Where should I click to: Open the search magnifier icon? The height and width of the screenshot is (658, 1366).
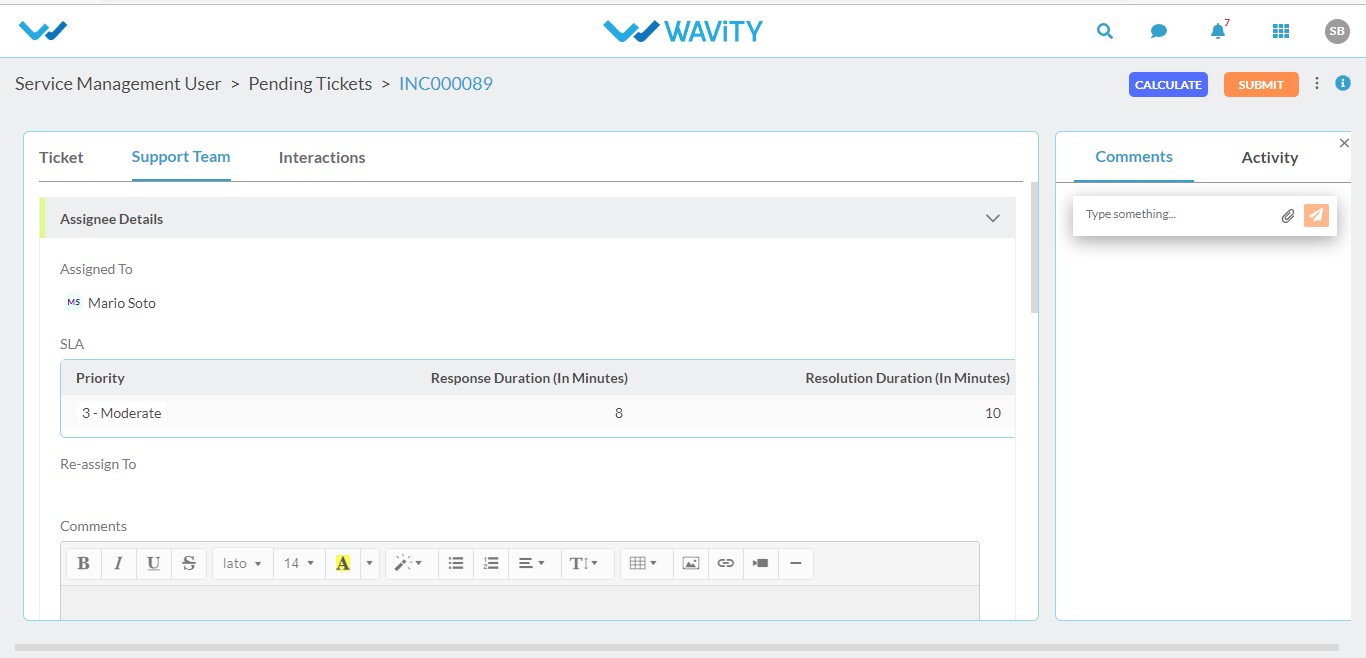(x=1105, y=31)
